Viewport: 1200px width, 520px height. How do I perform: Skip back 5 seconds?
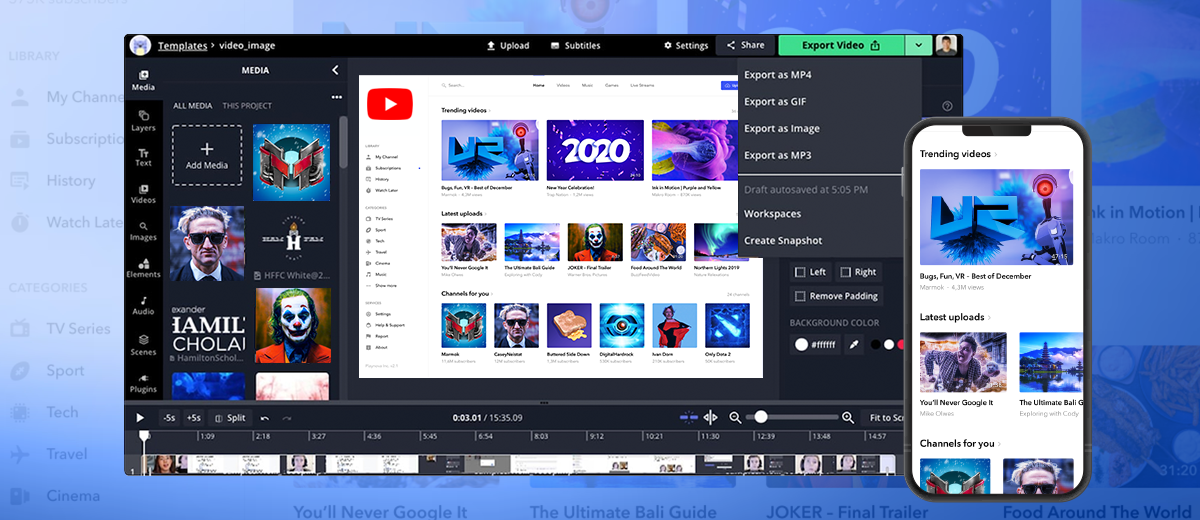coord(169,418)
